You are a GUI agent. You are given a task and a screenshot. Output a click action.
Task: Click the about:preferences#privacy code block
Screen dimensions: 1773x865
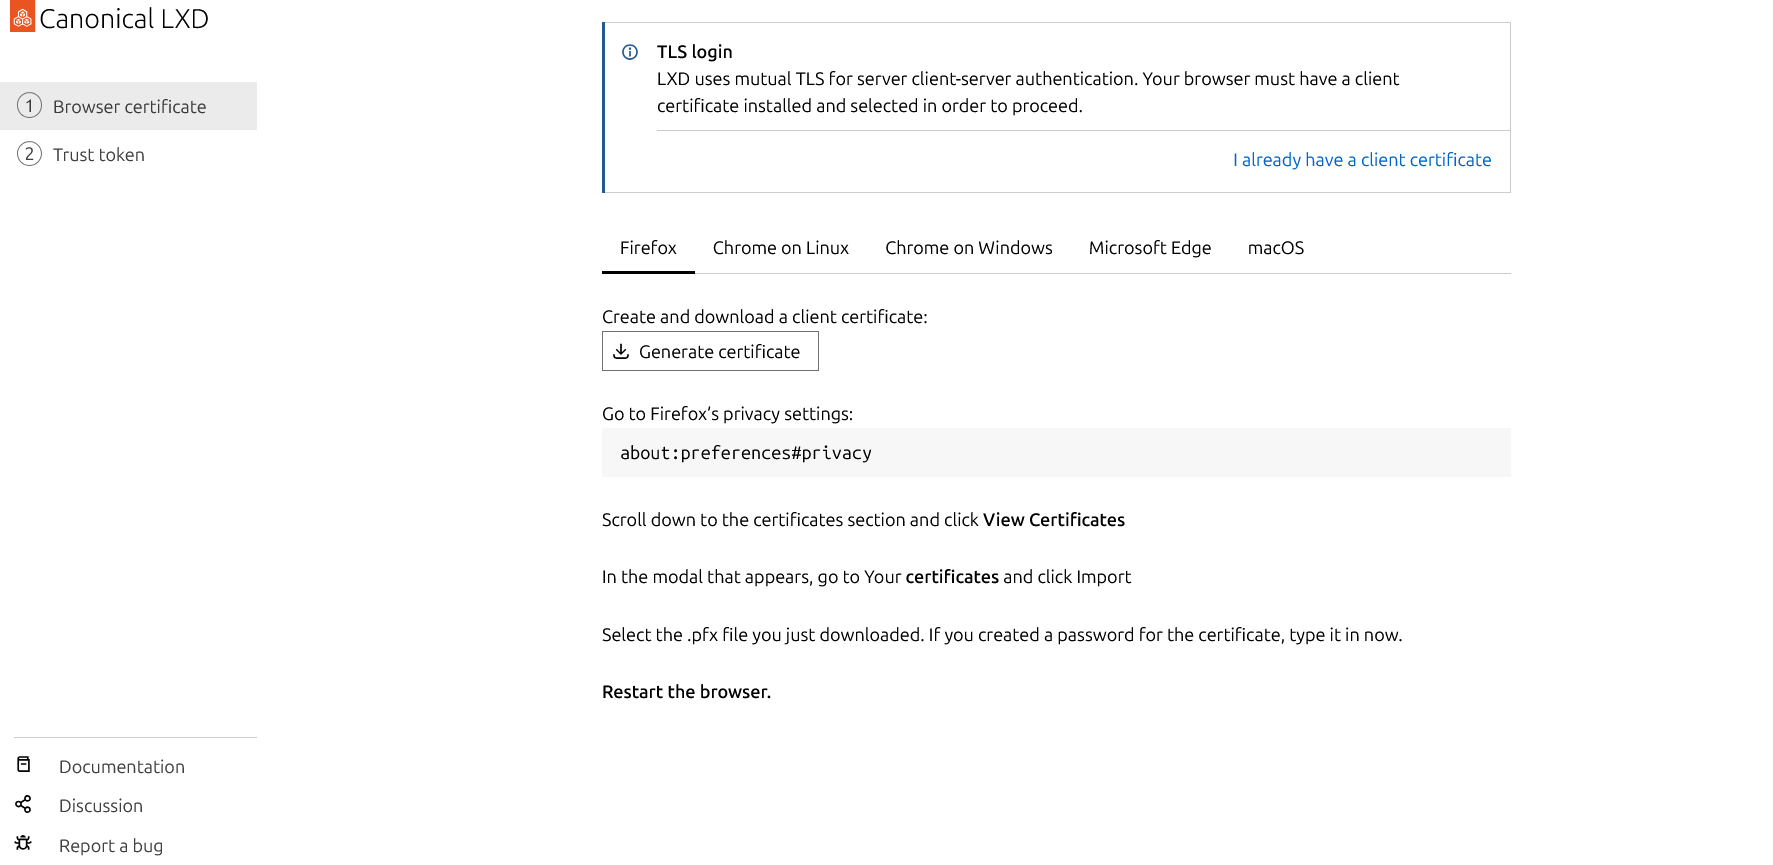coord(1055,453)
